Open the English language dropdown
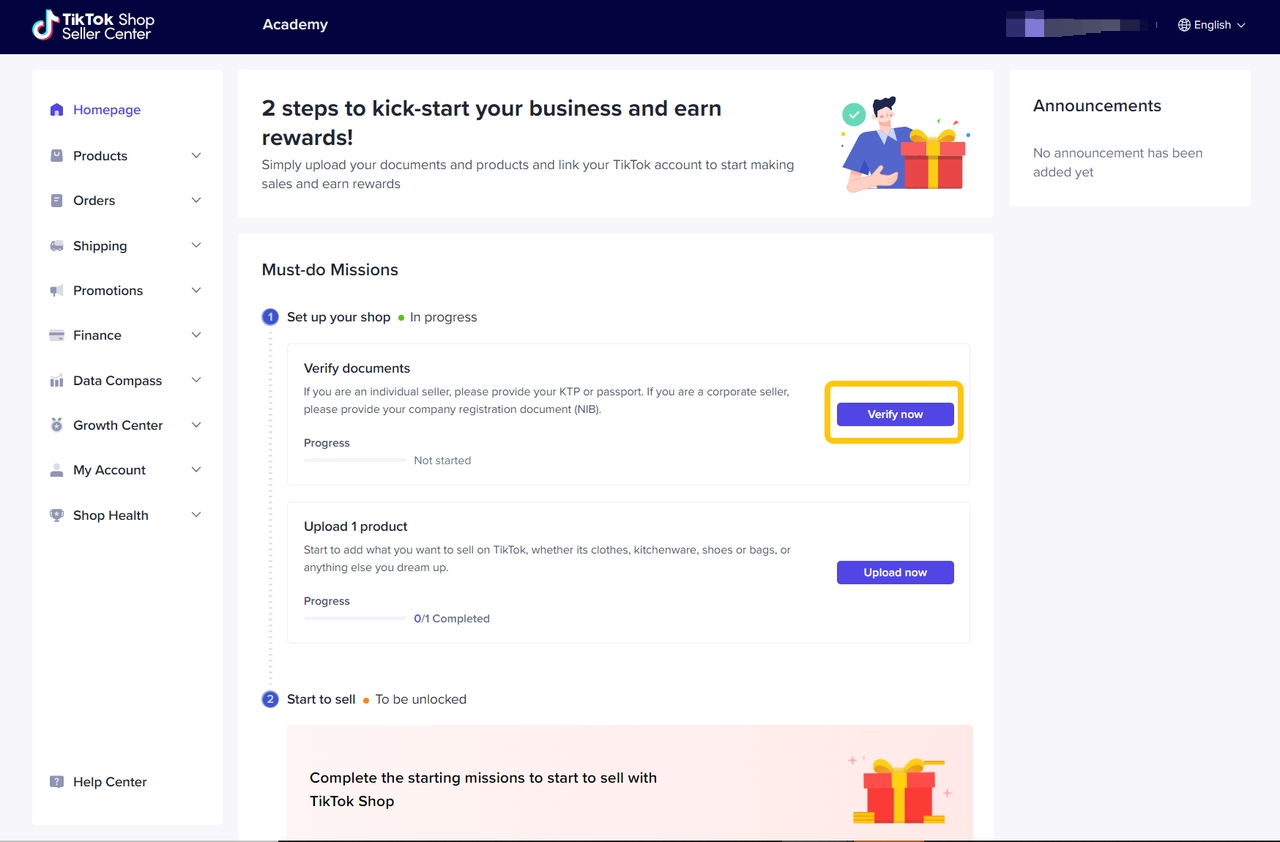Image resolution: width=1280 pixels, height=842 pixels. pyautogui.click(x=1212, y=25)
